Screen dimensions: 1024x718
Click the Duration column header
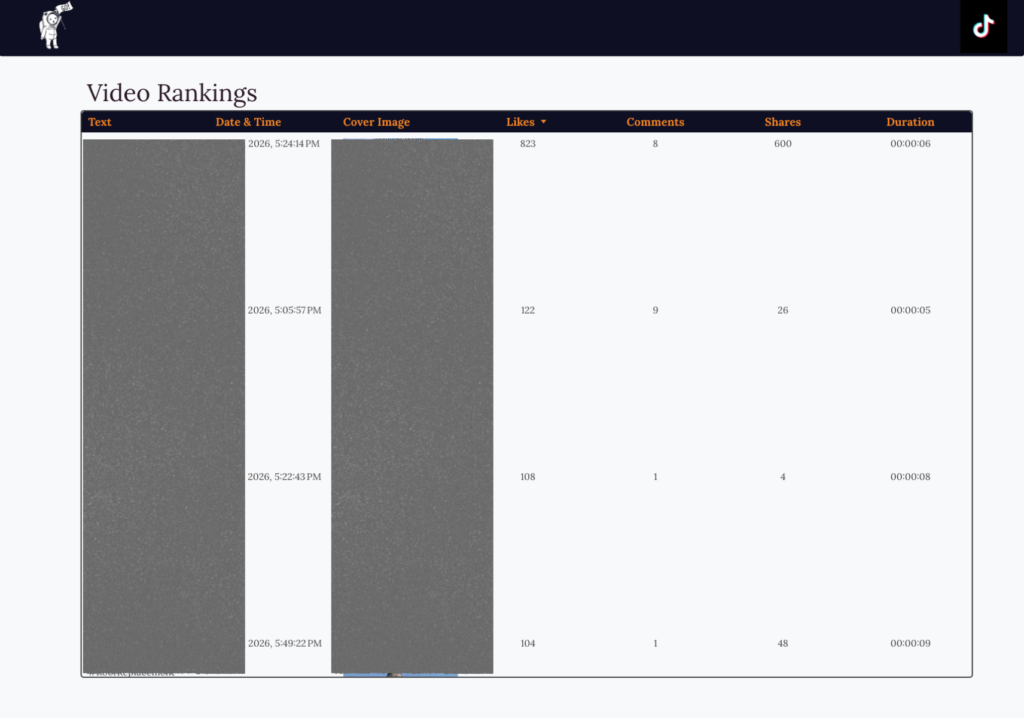[910, 122]
